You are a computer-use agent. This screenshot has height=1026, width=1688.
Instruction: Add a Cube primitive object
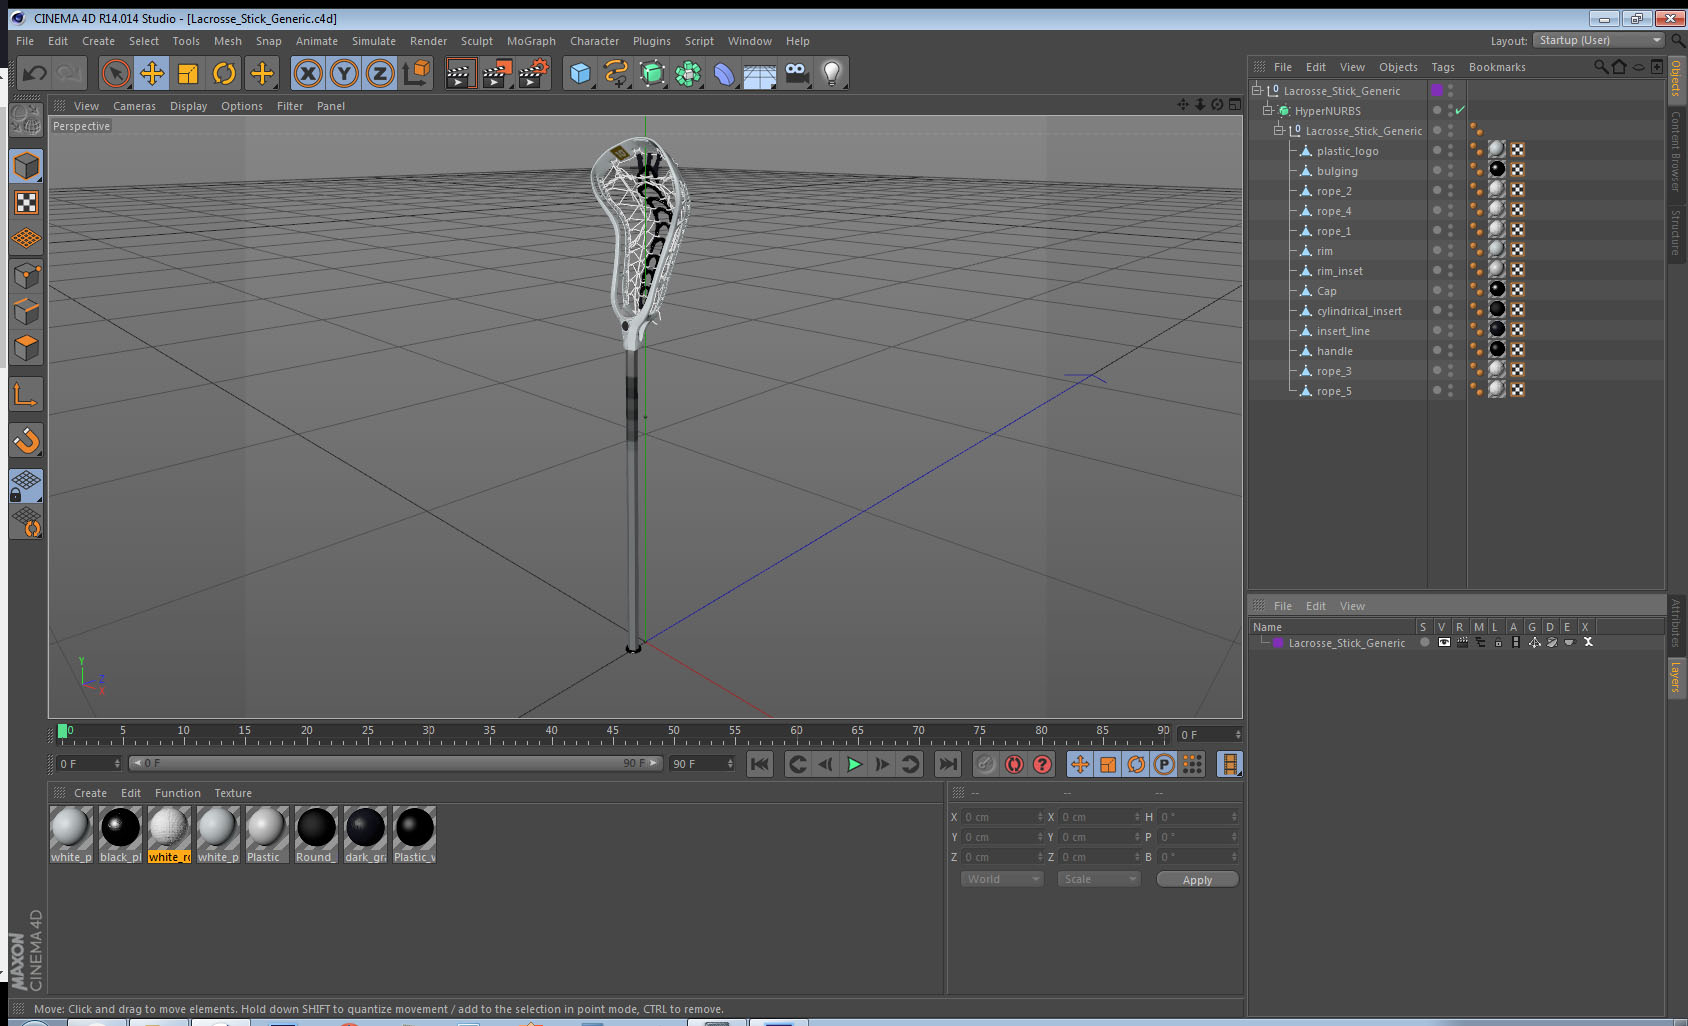(x=580, y=73)
